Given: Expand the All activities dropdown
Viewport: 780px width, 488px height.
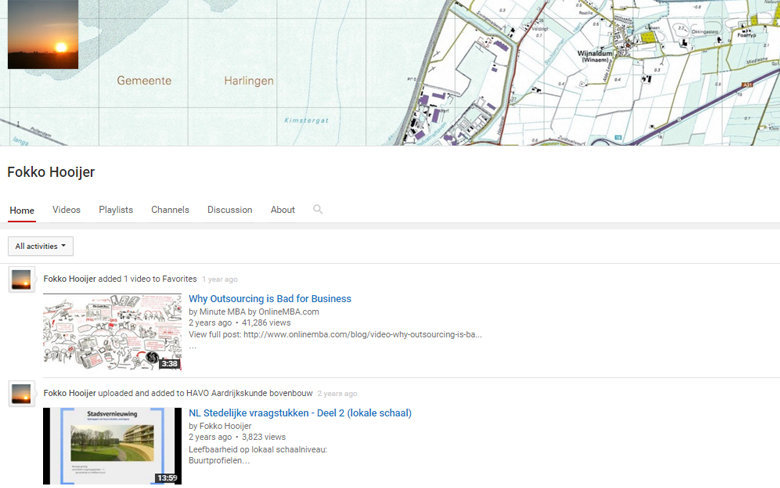Looking at the screenshot, I should pos(41,246).
